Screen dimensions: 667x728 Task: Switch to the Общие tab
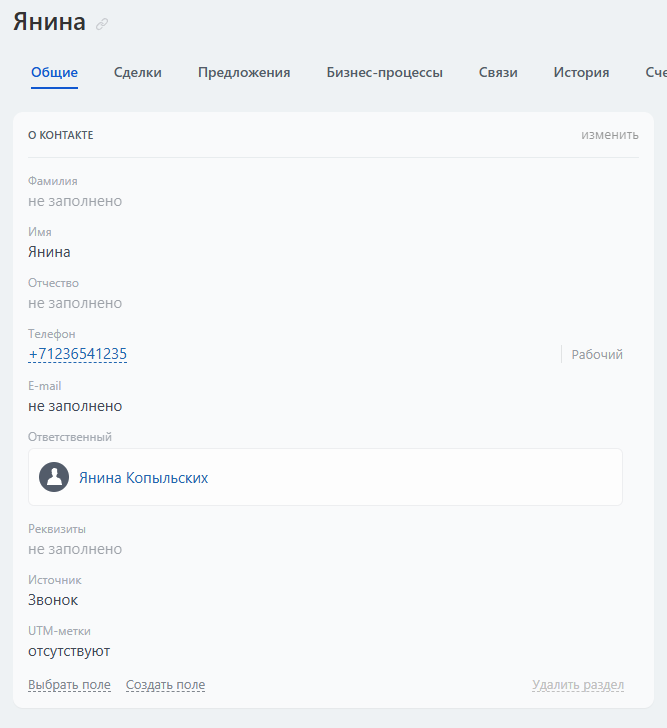point(54,72)
